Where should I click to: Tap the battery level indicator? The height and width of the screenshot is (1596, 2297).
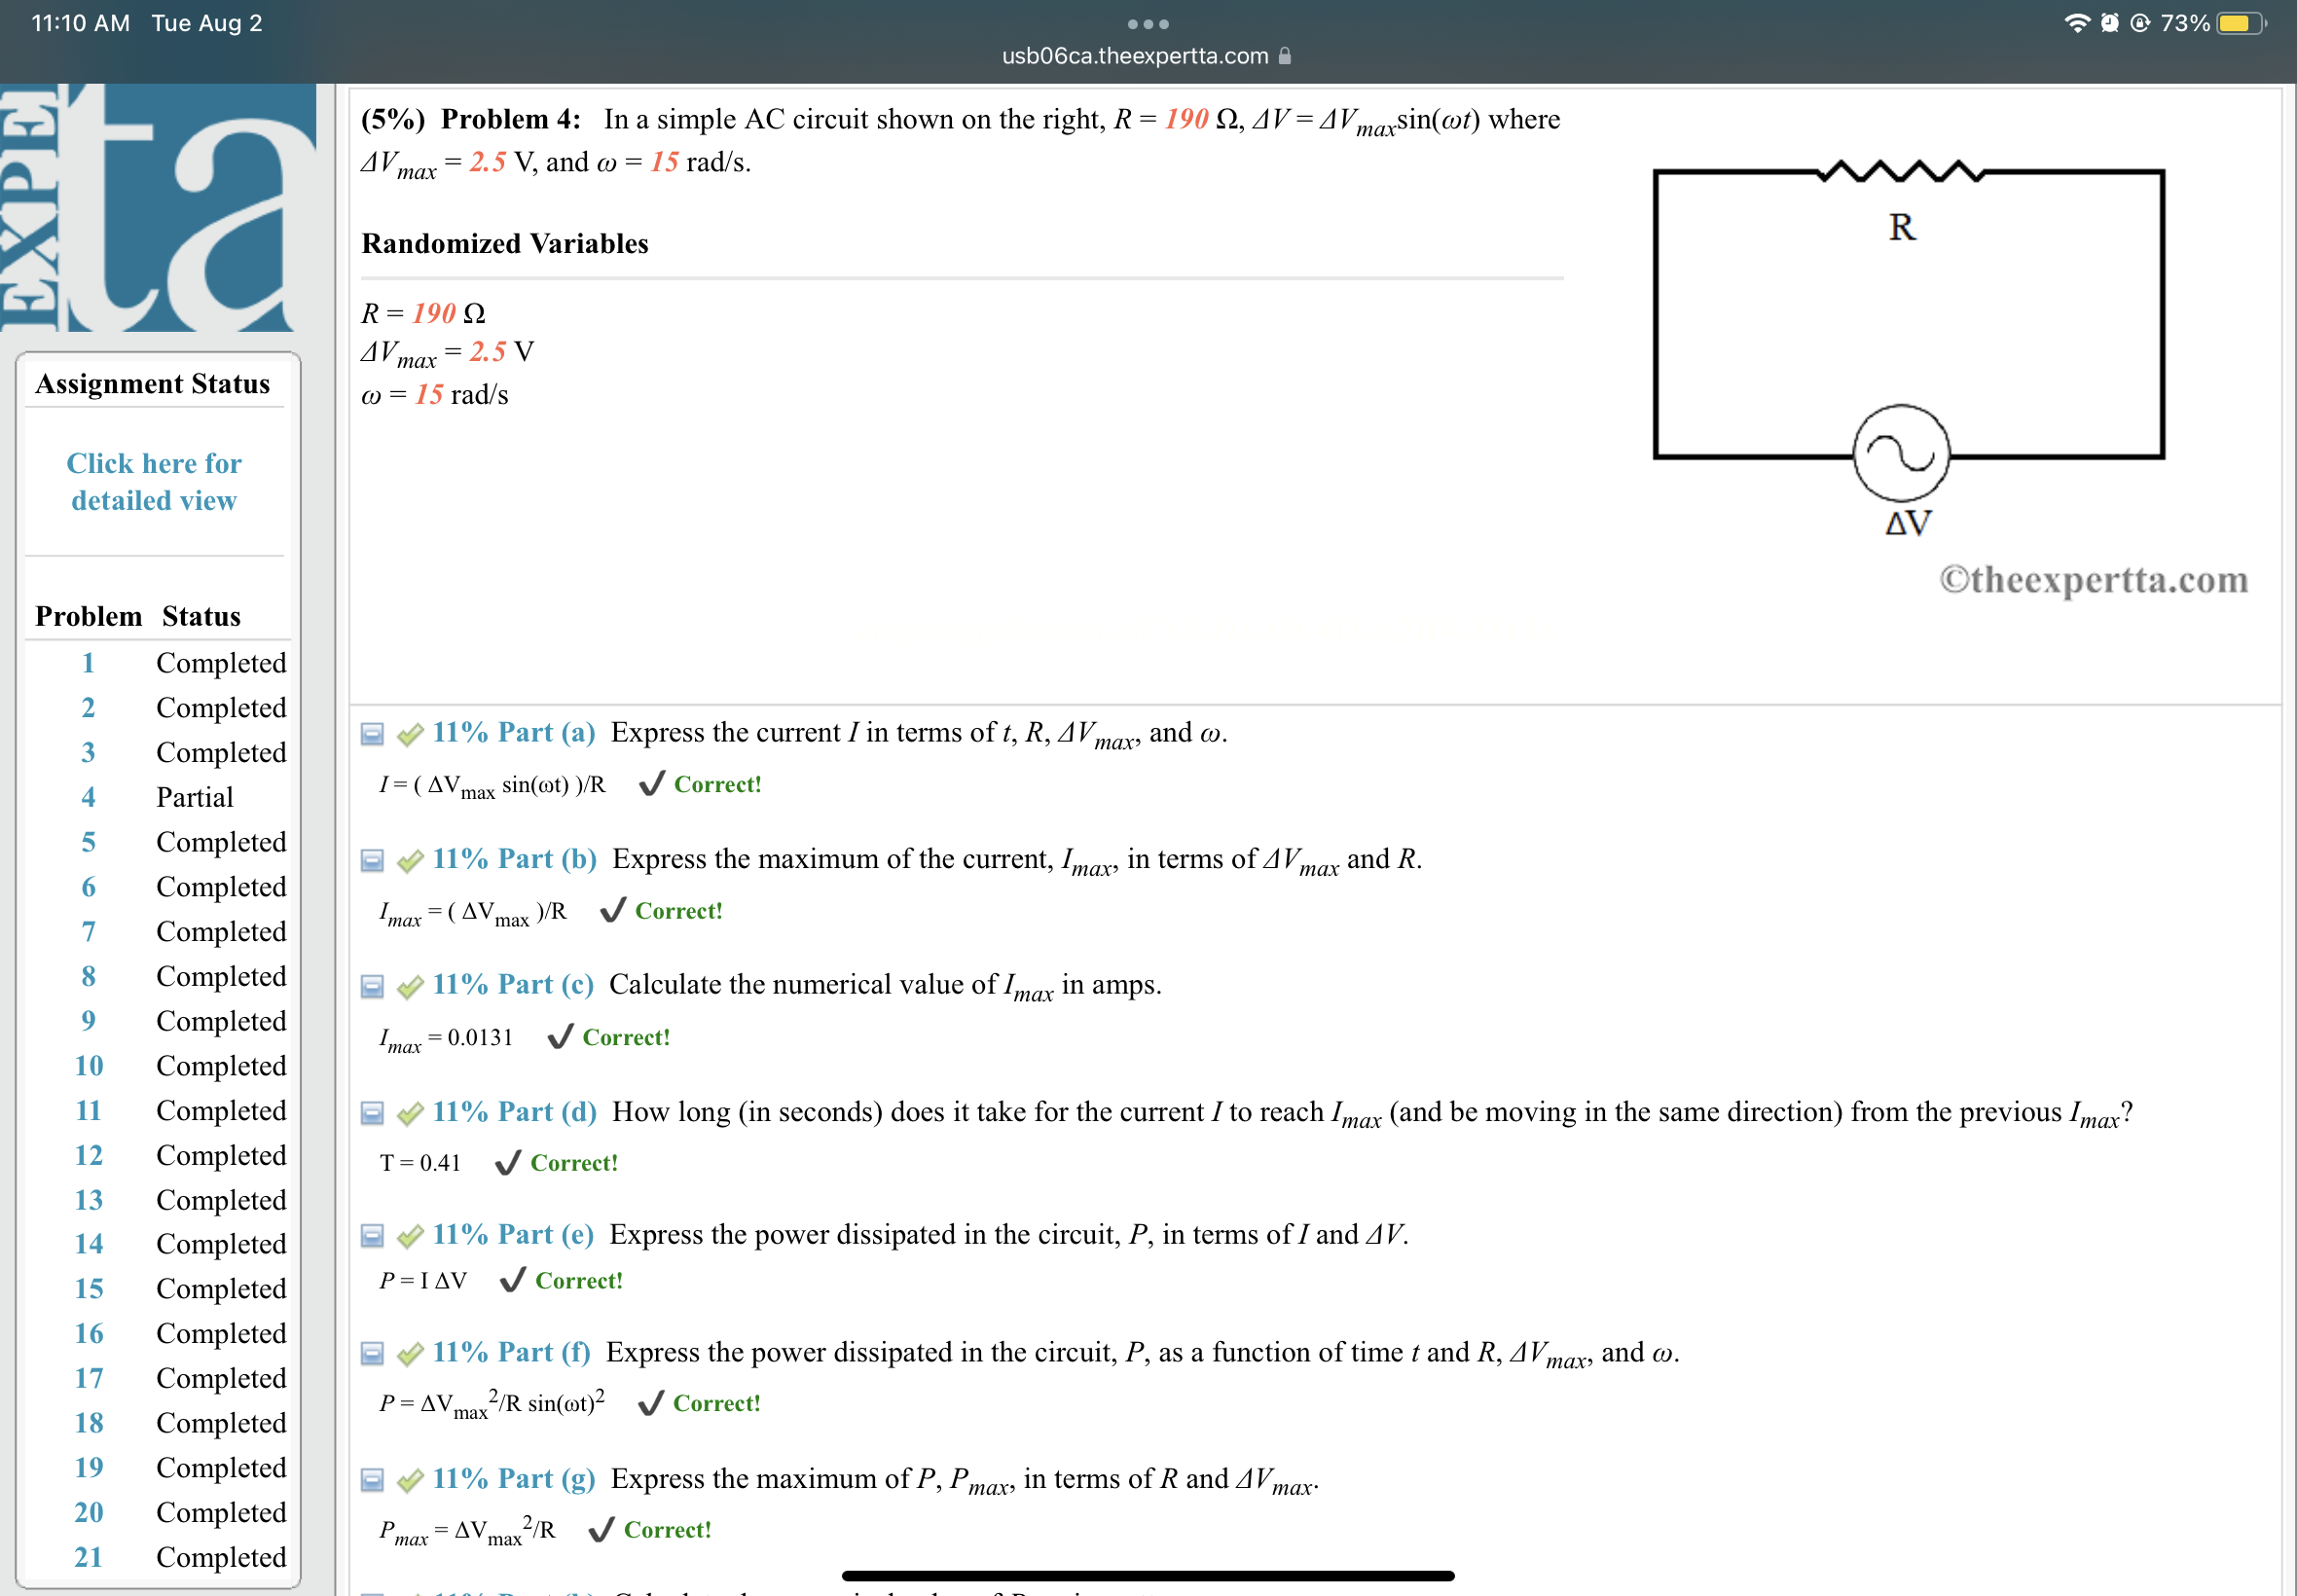2239,22
